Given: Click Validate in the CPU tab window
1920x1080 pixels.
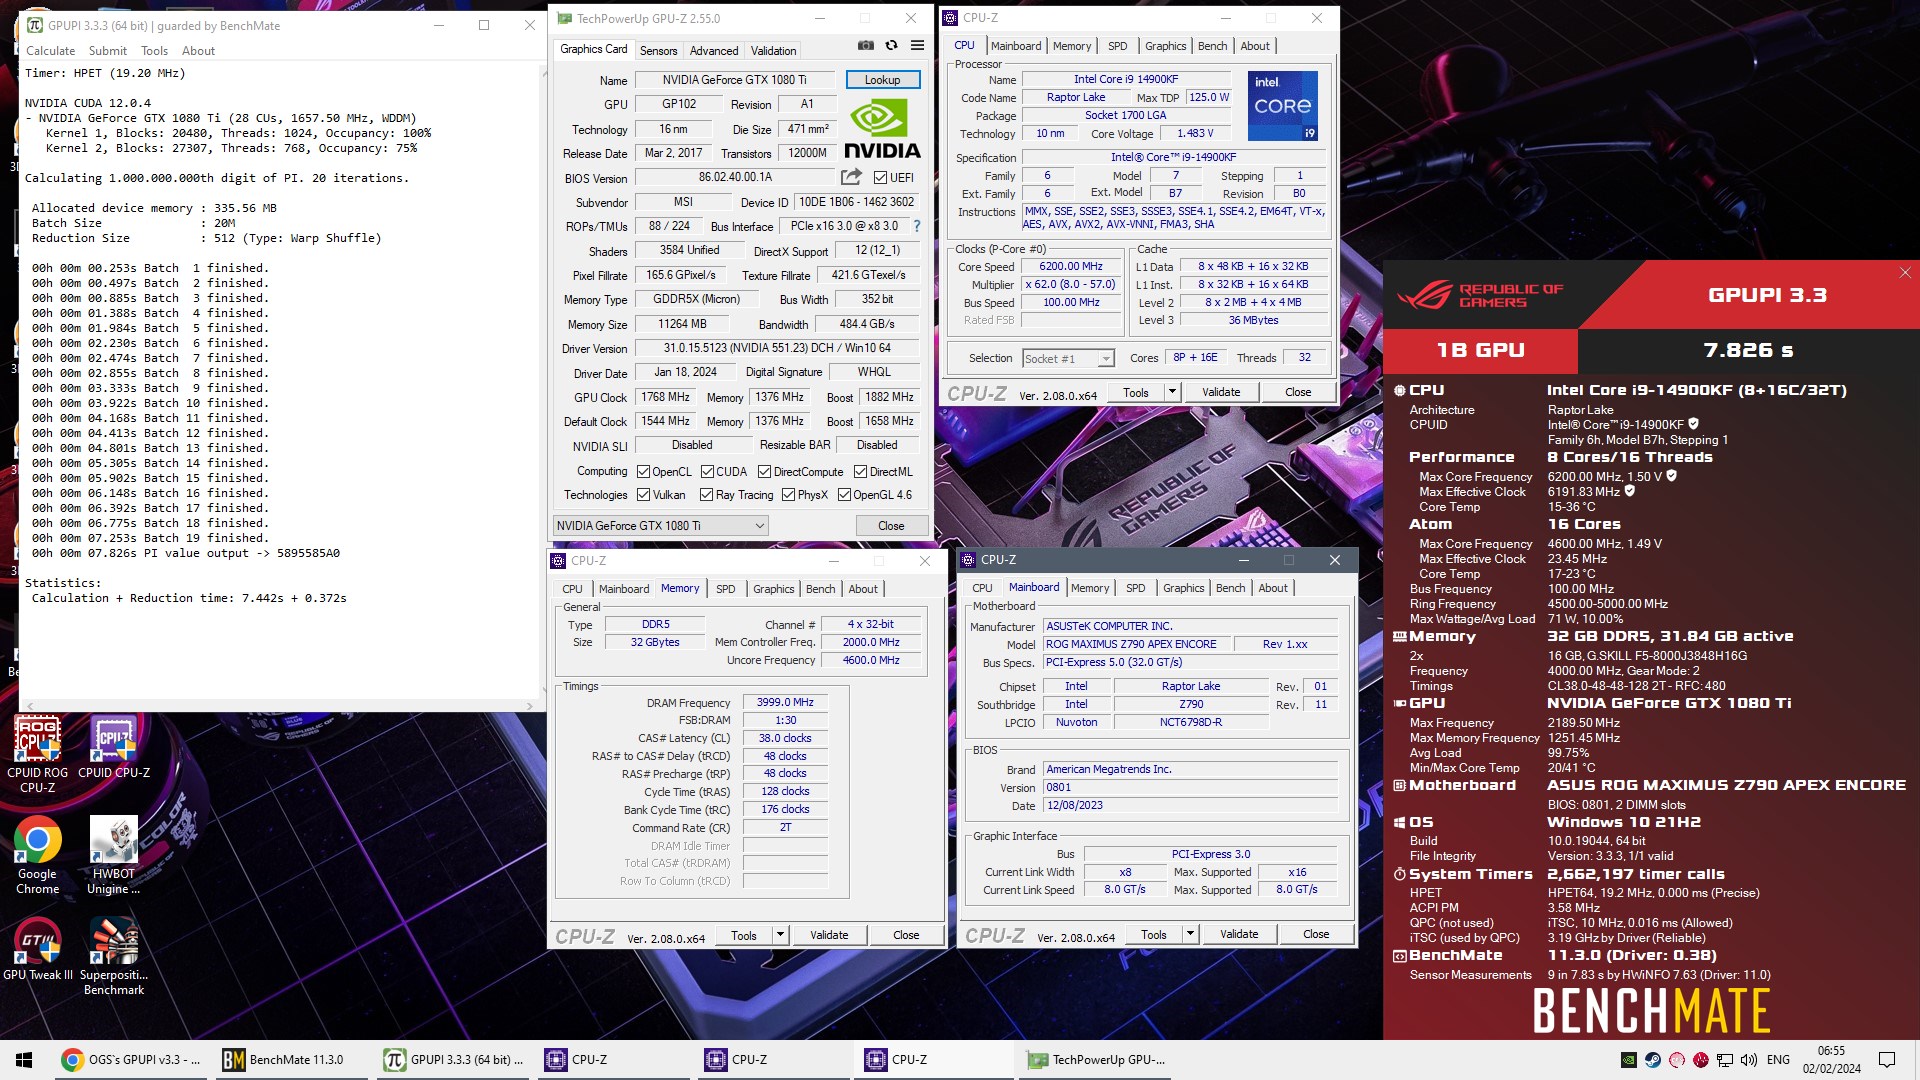Looking at the screenshot, I should [x=1221, y=392].
